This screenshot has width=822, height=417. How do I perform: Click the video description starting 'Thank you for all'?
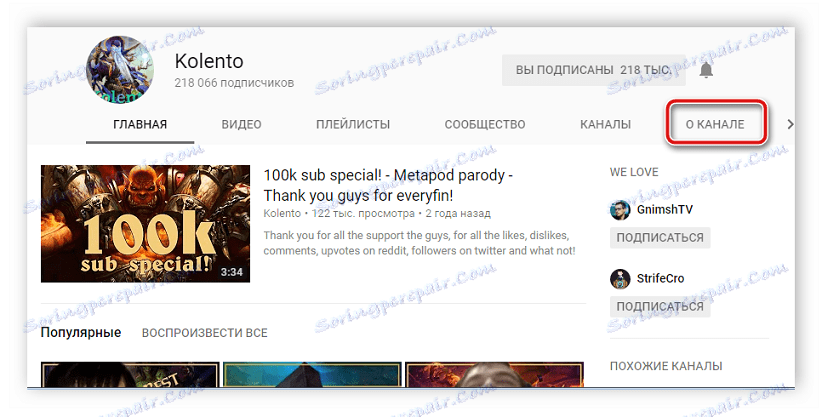click(x=419, y=243)
